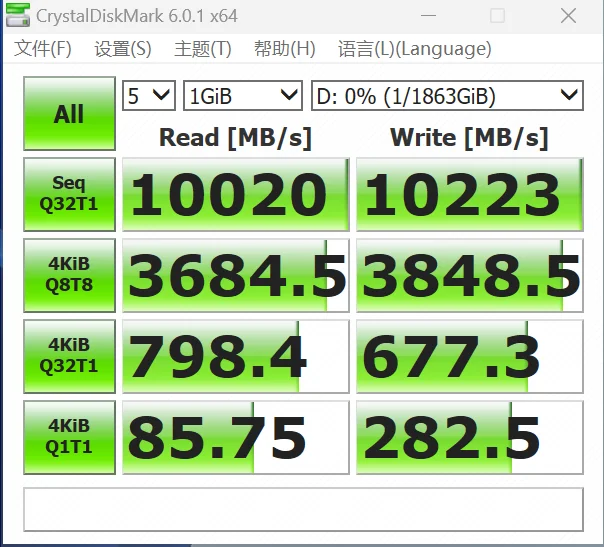Viewport: 604px width, 547px height.
Task: Select the 4KiB Q8T8 read value 3684.5
Action: pyautogui.click(x=235, y=275)
